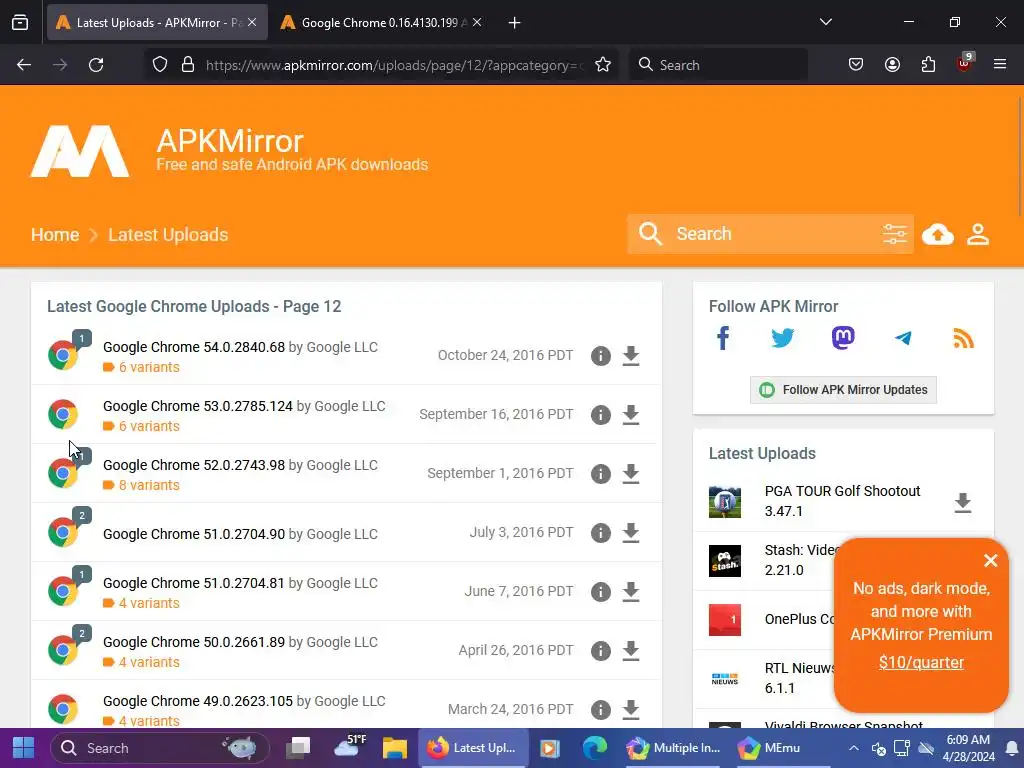This screenshot has height=768, width=1024.
Task: Close the Google Chrome 0.16.4130.199 tab
Action: (477, 22)
